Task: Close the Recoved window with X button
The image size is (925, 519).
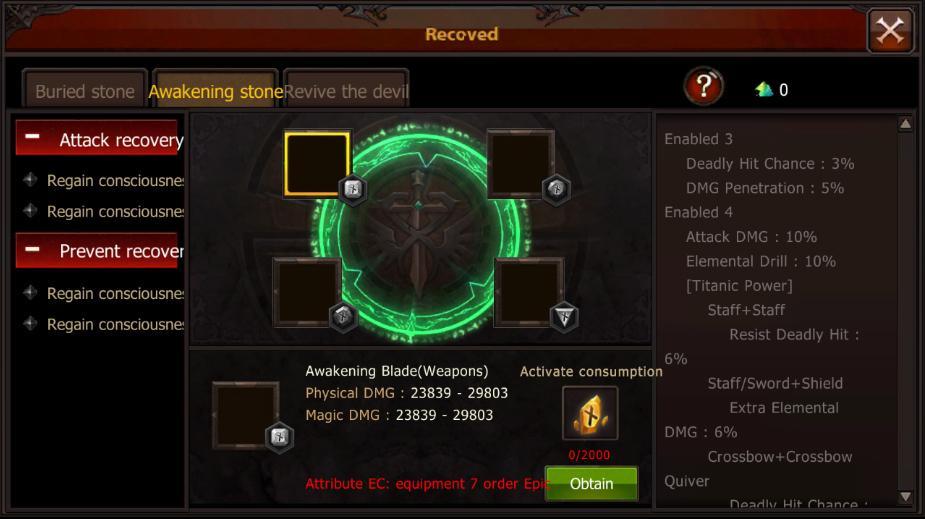Action: pyautogui.click(x=890, y=31)
